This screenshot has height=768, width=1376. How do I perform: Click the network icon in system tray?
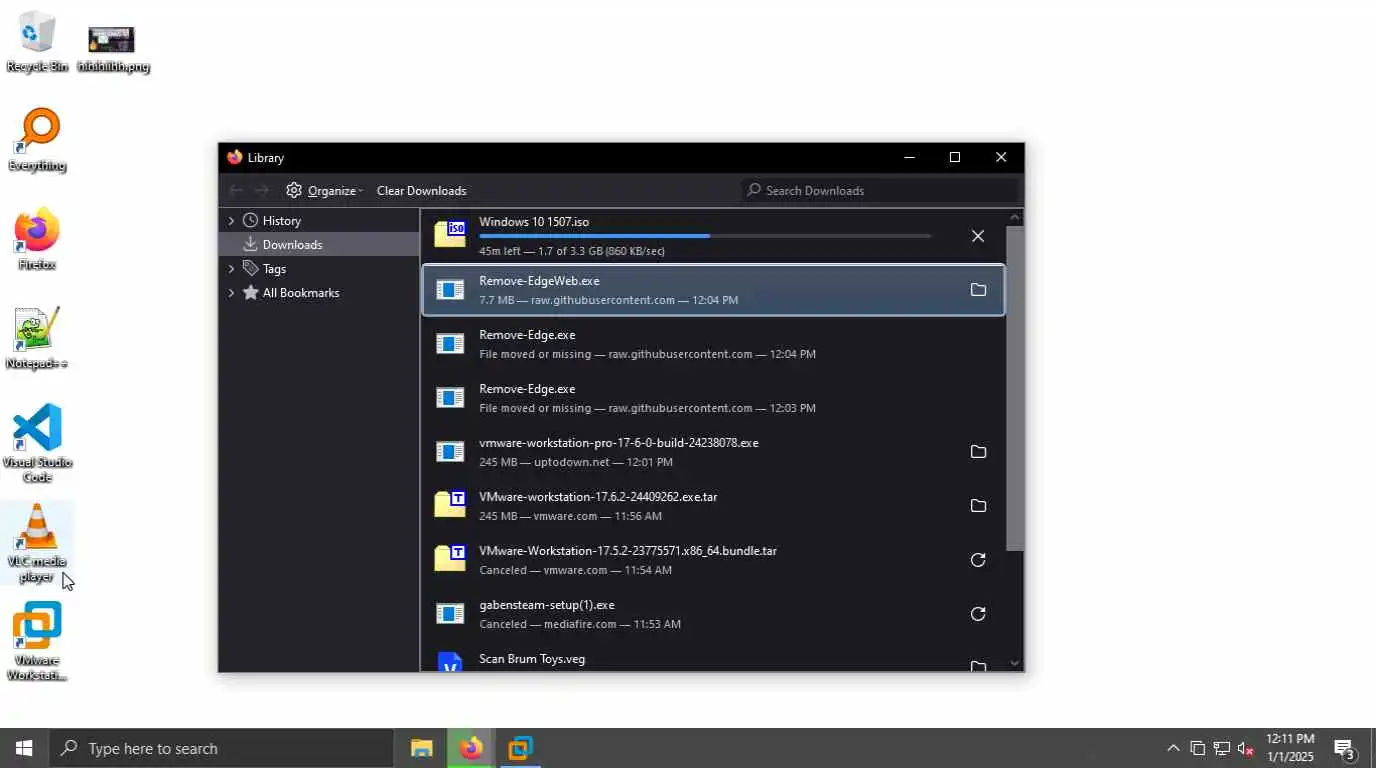(1221, 748)
